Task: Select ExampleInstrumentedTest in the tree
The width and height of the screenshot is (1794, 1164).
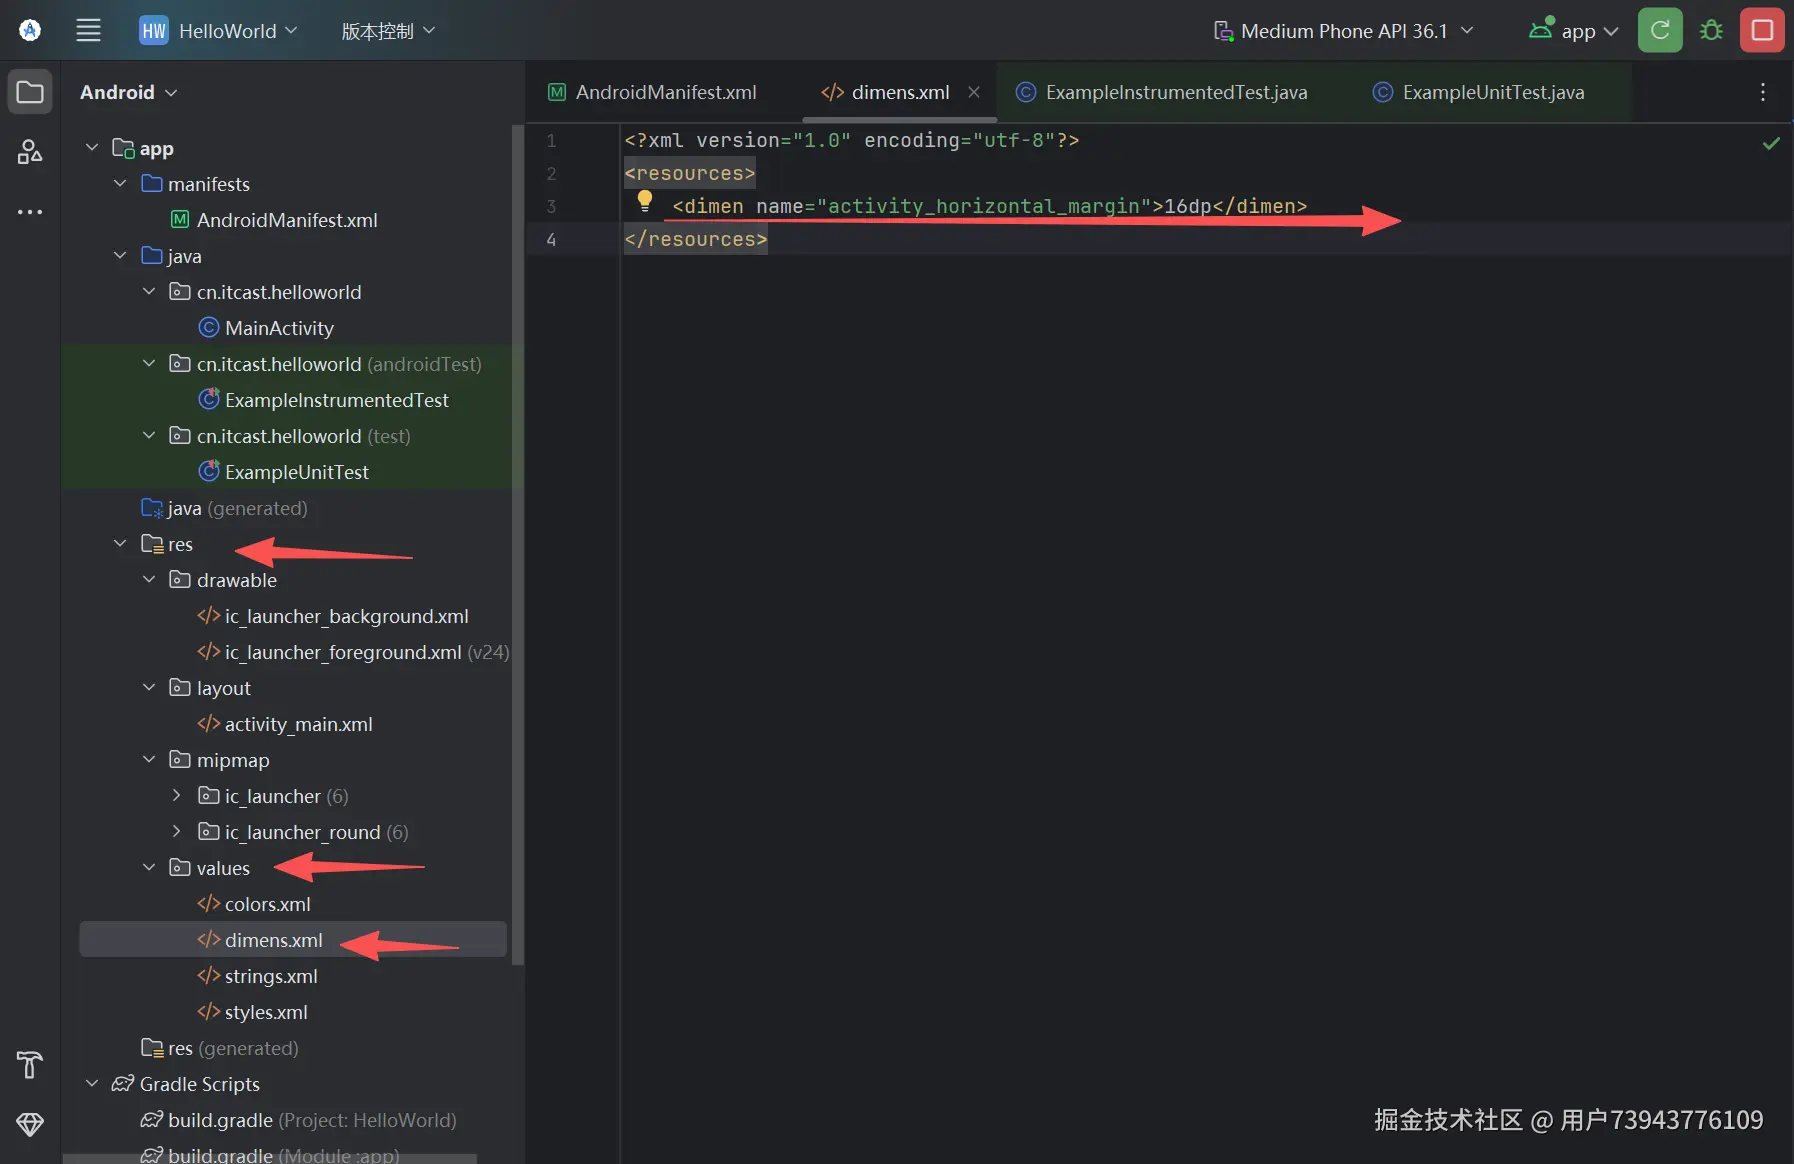Action: pos(336,400)
